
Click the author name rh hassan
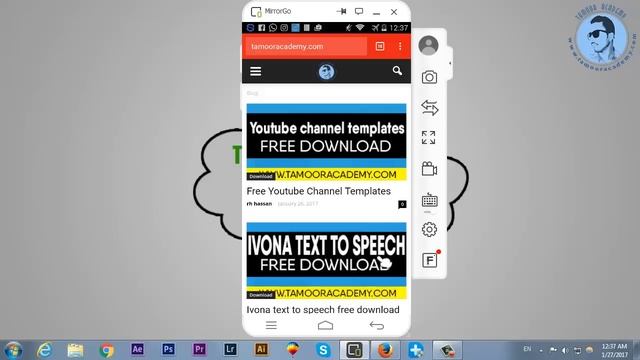click(259, 204)
